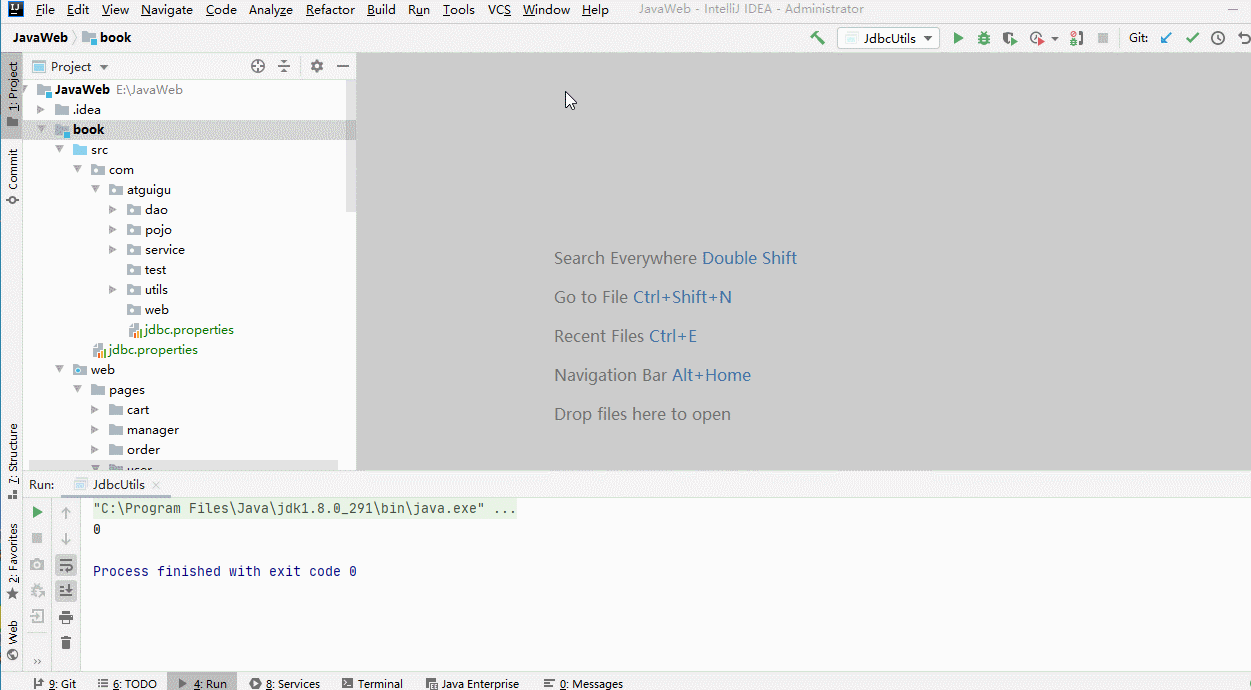This screenshot has width=1251, height=690.
Task: Click the Attach Debugger icon in toolbar
Action: (x=1076, y=38)
